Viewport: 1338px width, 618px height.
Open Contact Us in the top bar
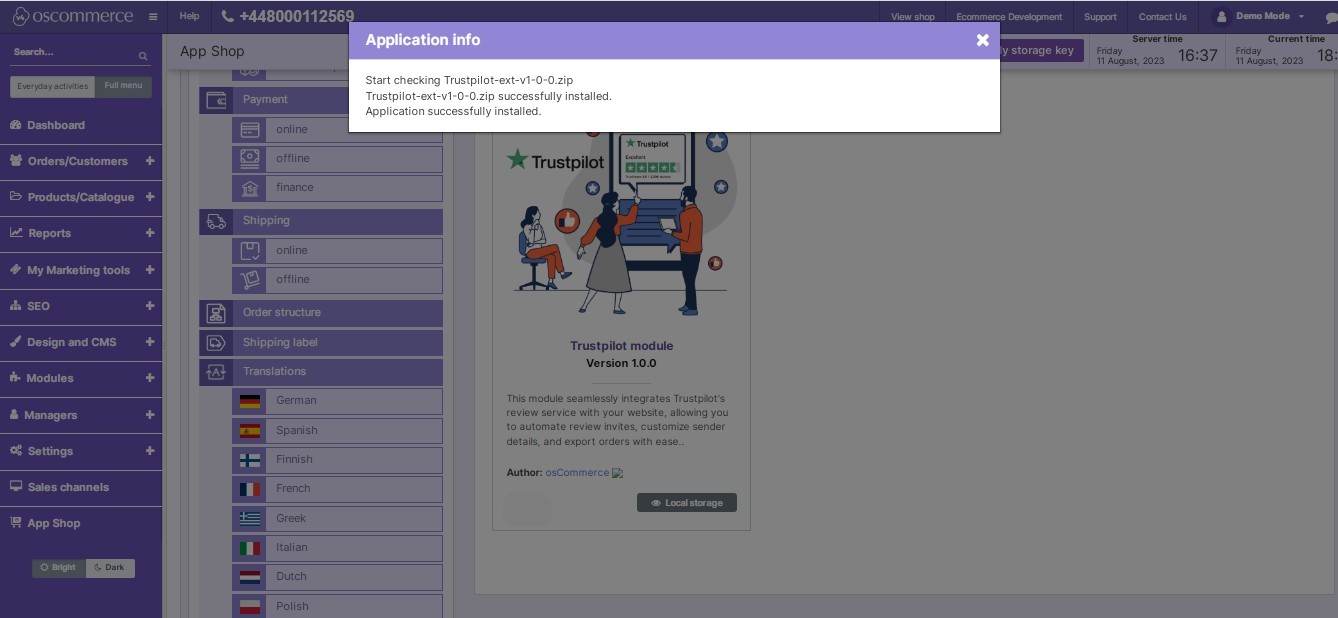[1162, 17]
